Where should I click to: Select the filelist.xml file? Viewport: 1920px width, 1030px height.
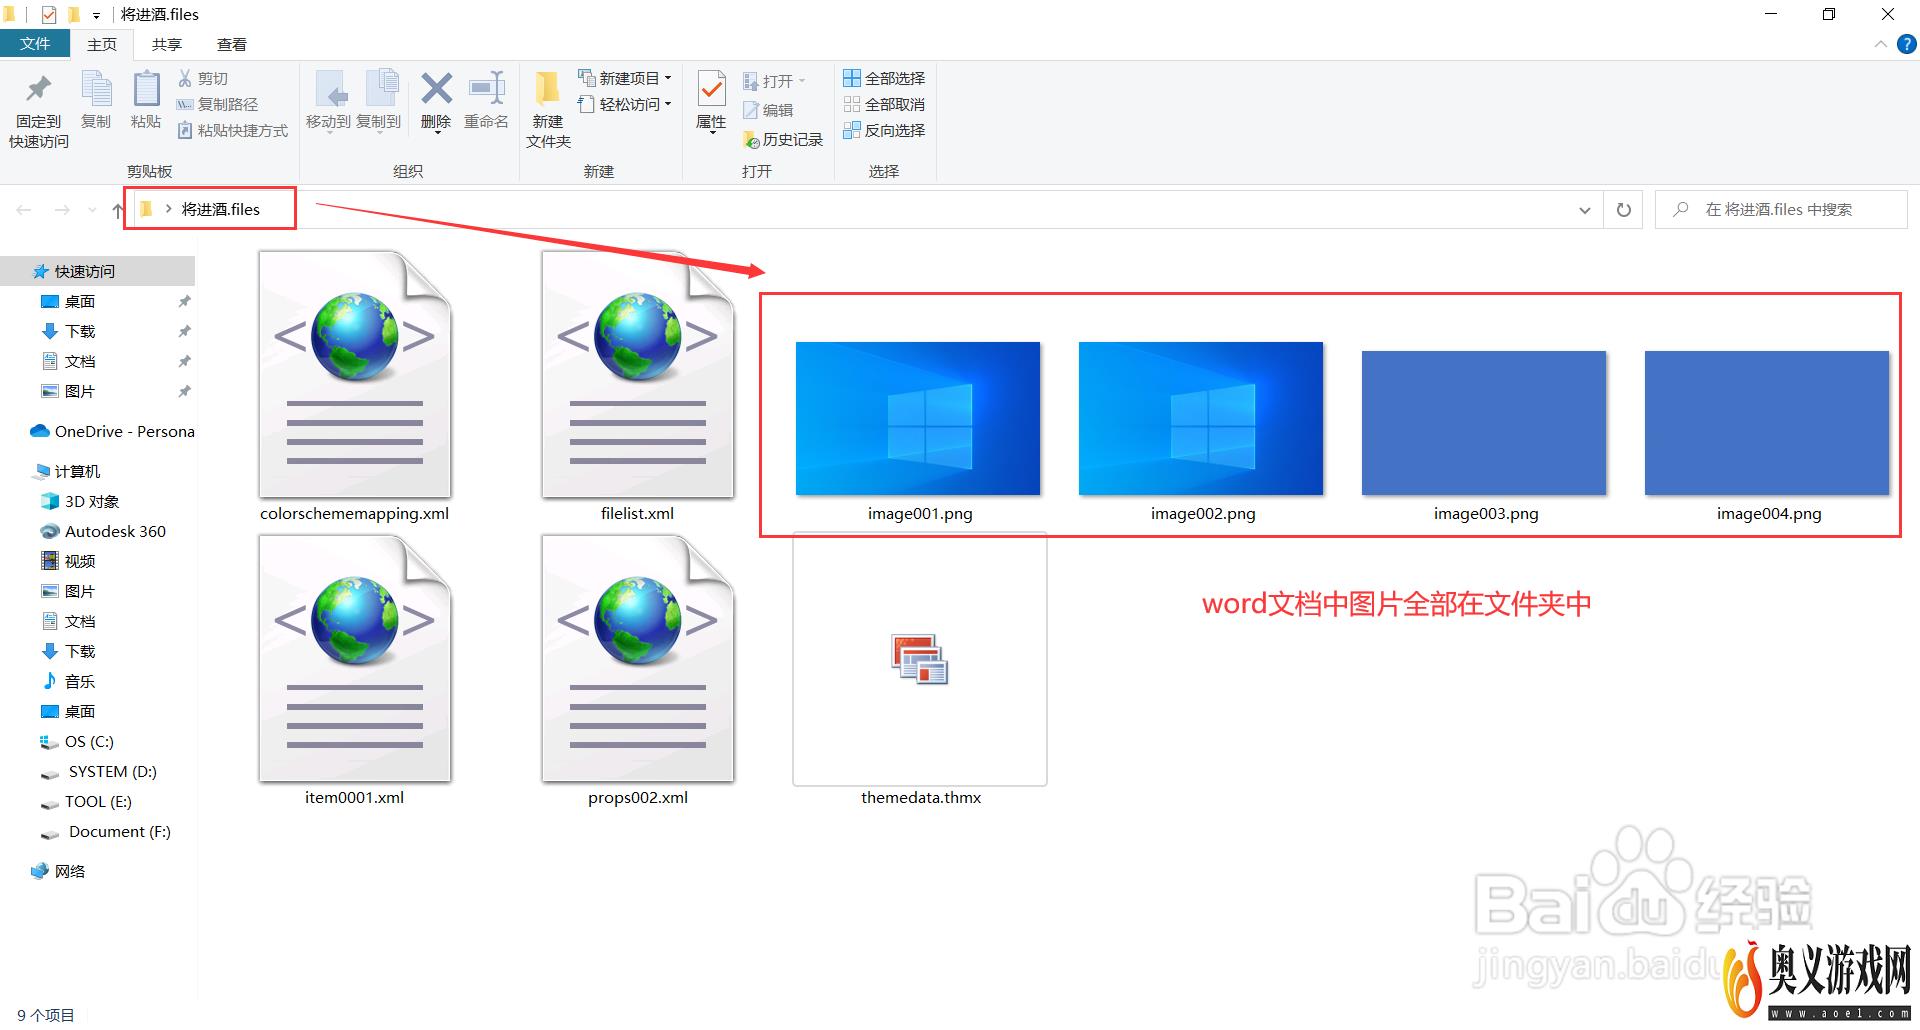(638, 387)
